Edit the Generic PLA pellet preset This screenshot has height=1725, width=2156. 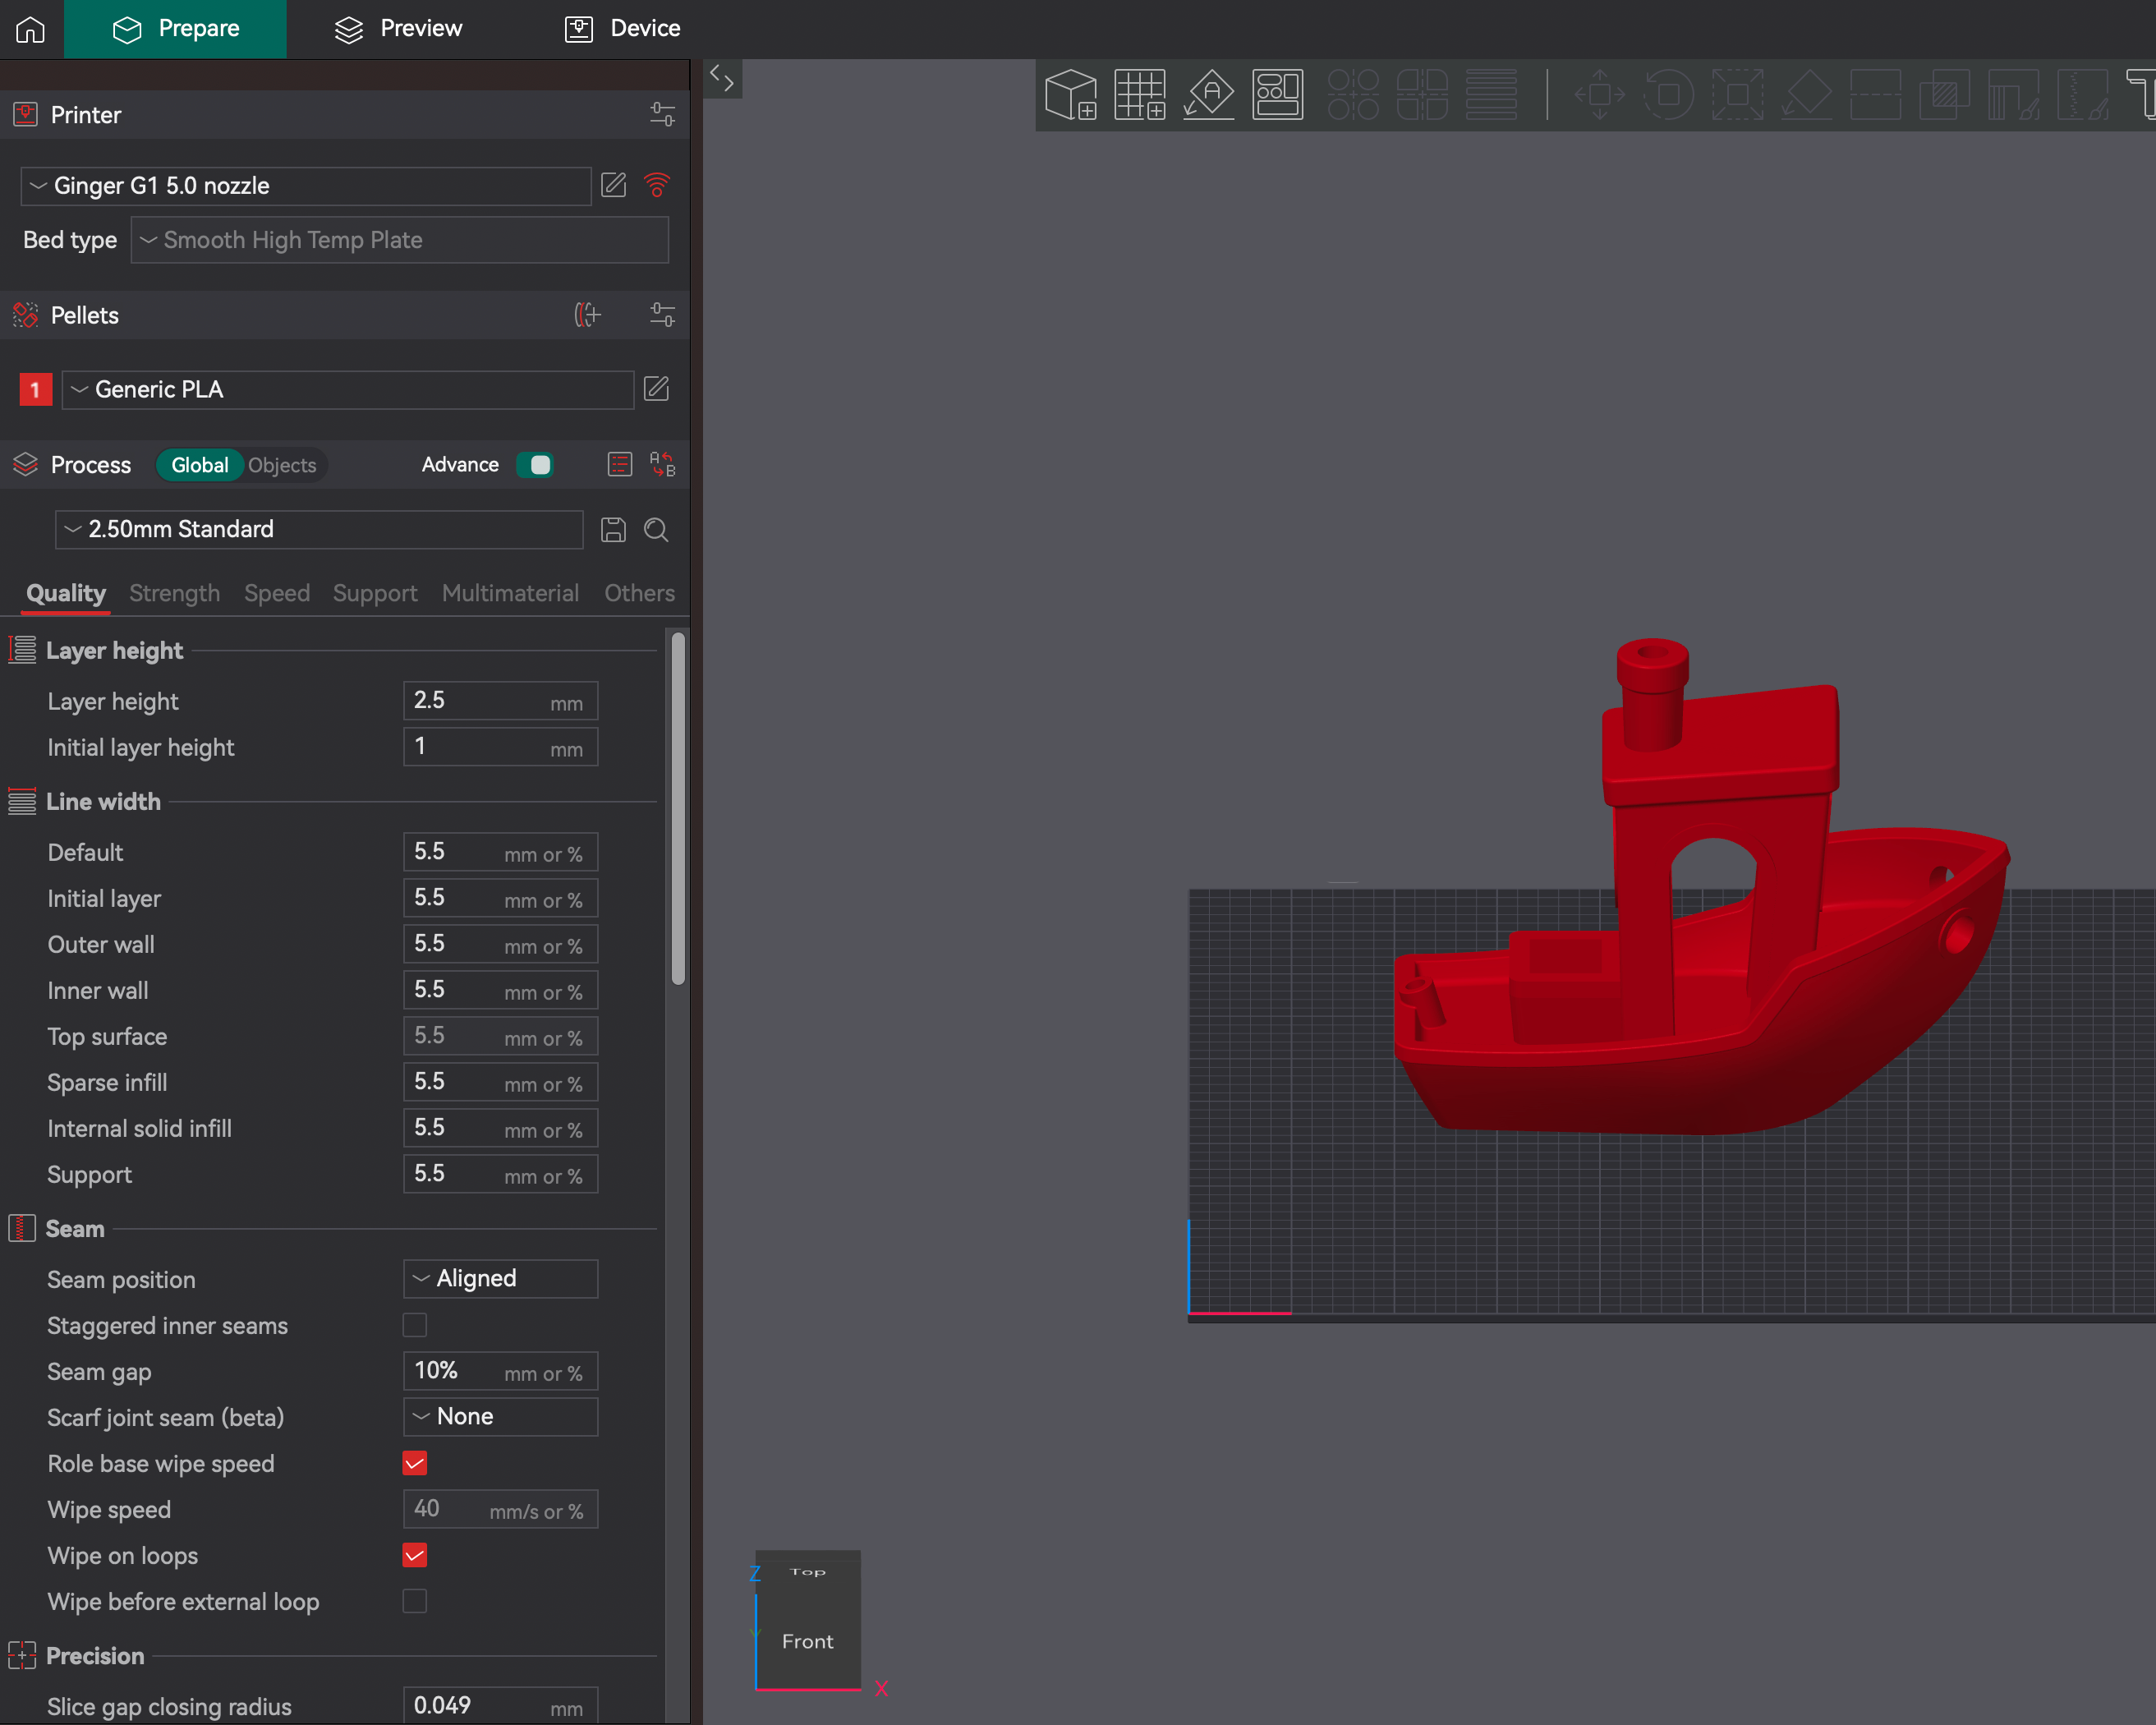(x=656, y=389)
